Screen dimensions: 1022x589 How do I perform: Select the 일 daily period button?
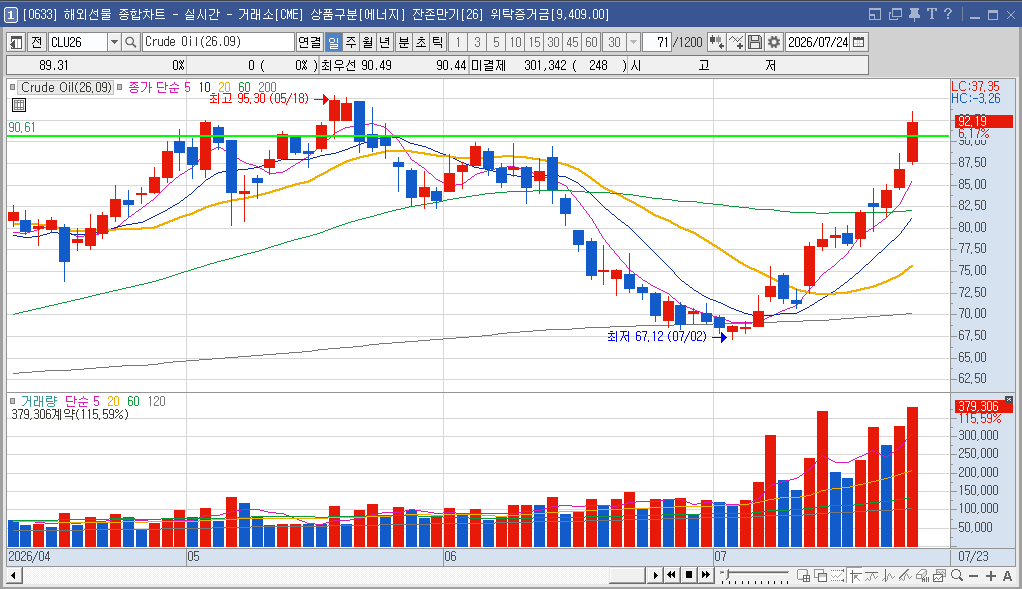pos(333,42)
